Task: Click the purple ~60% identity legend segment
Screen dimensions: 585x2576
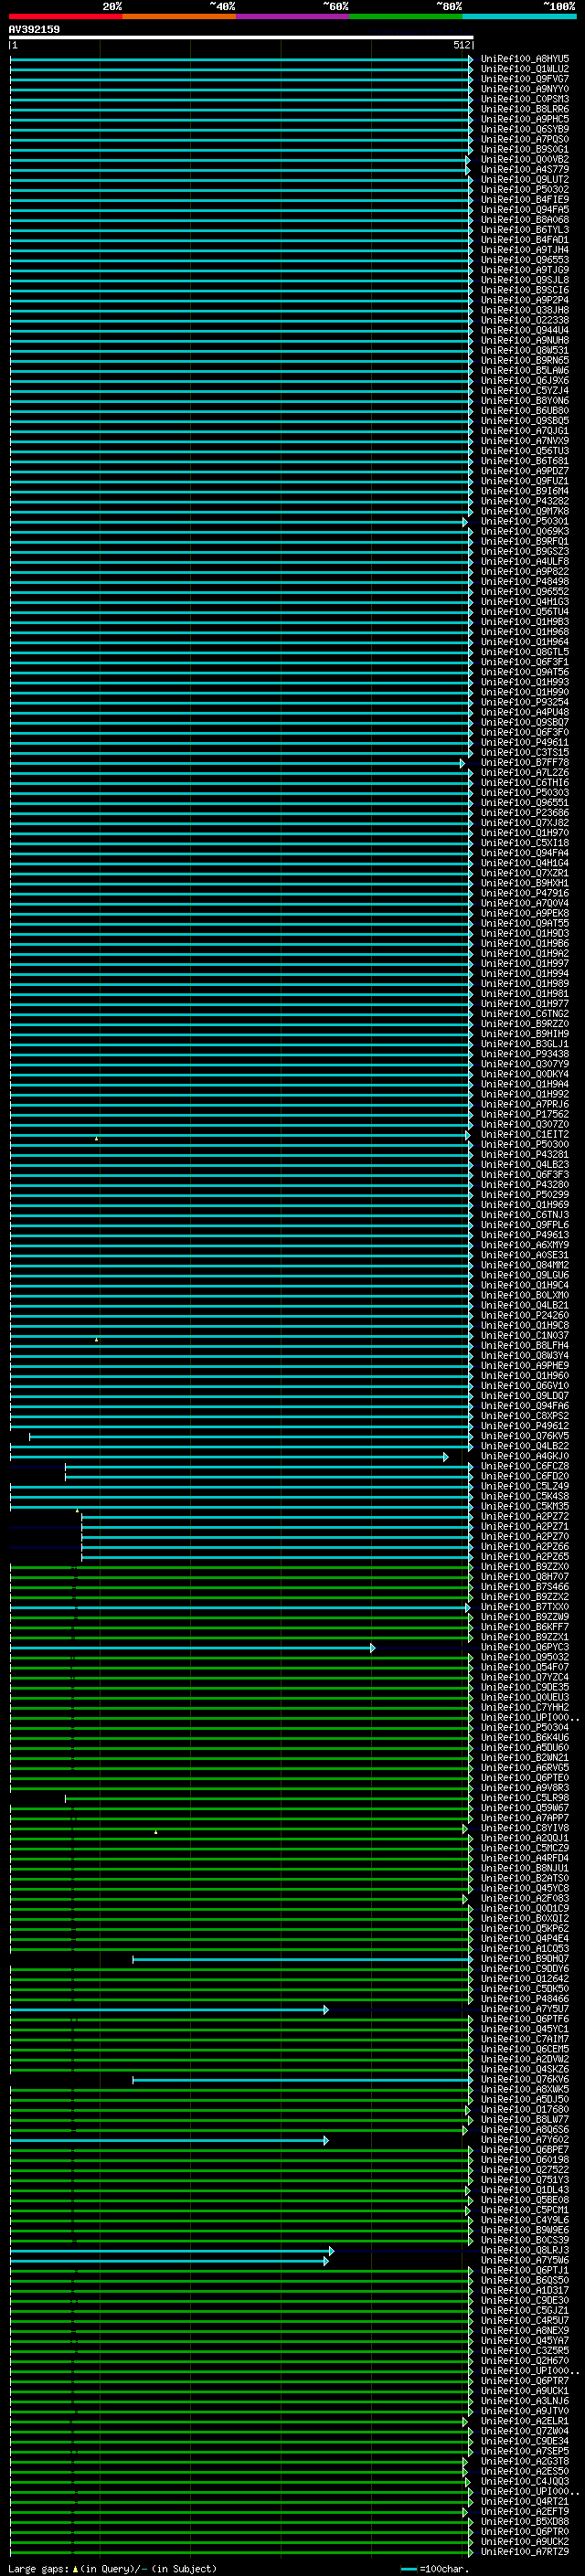Action: point(293,16)
